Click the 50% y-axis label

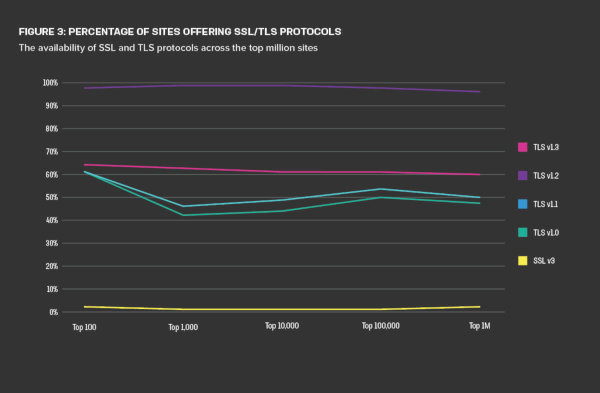(x=52, y=197)
